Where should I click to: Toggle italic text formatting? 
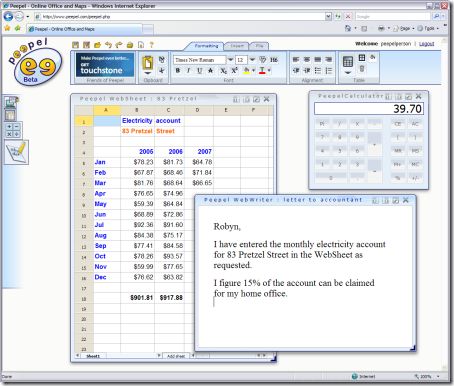pos(188,70)
